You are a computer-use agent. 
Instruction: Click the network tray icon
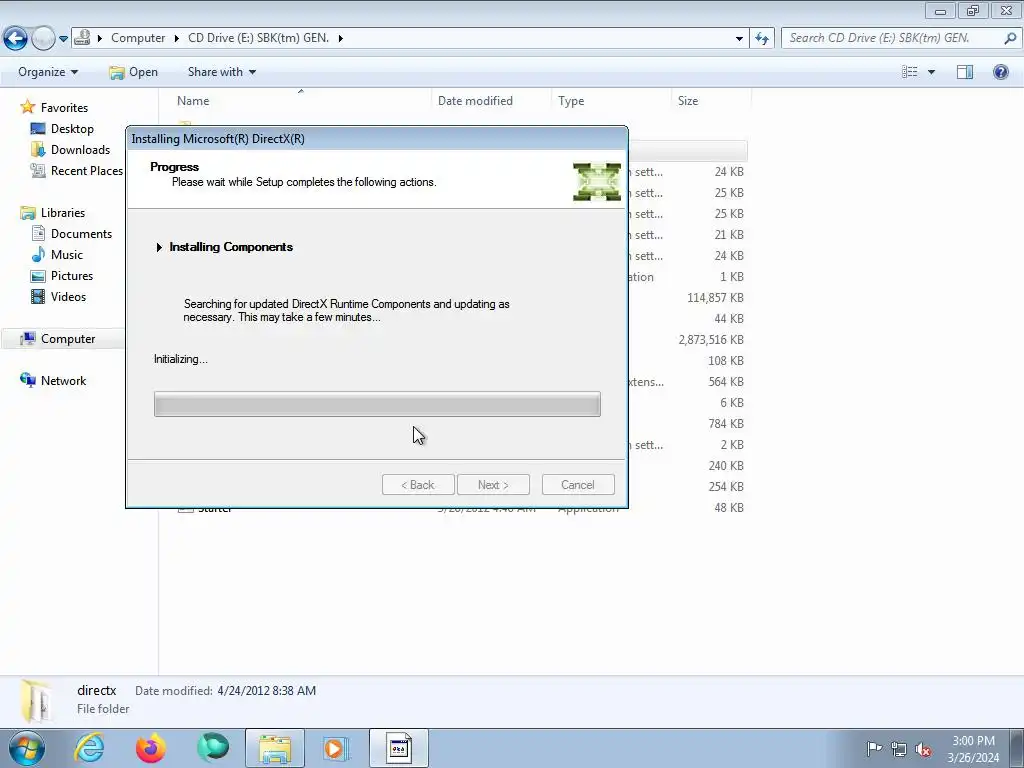coord(899,748)
